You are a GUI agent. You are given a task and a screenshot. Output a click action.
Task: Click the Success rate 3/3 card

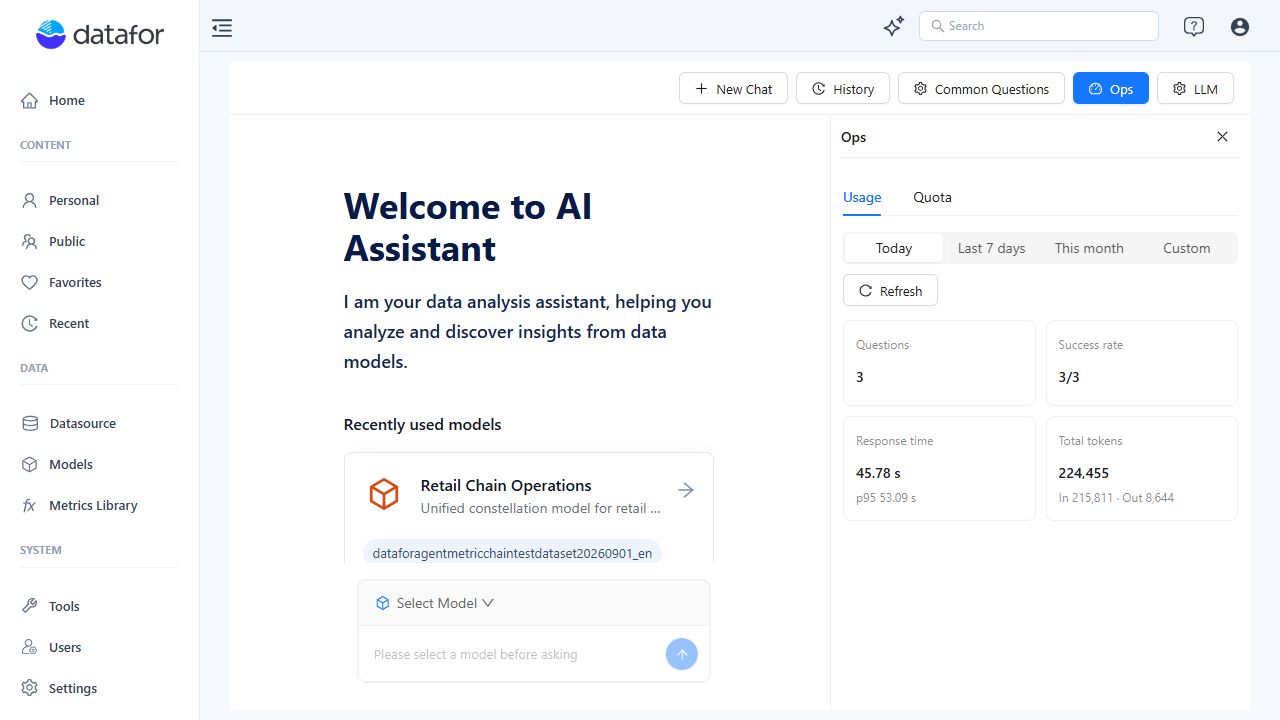(1141, 363)
